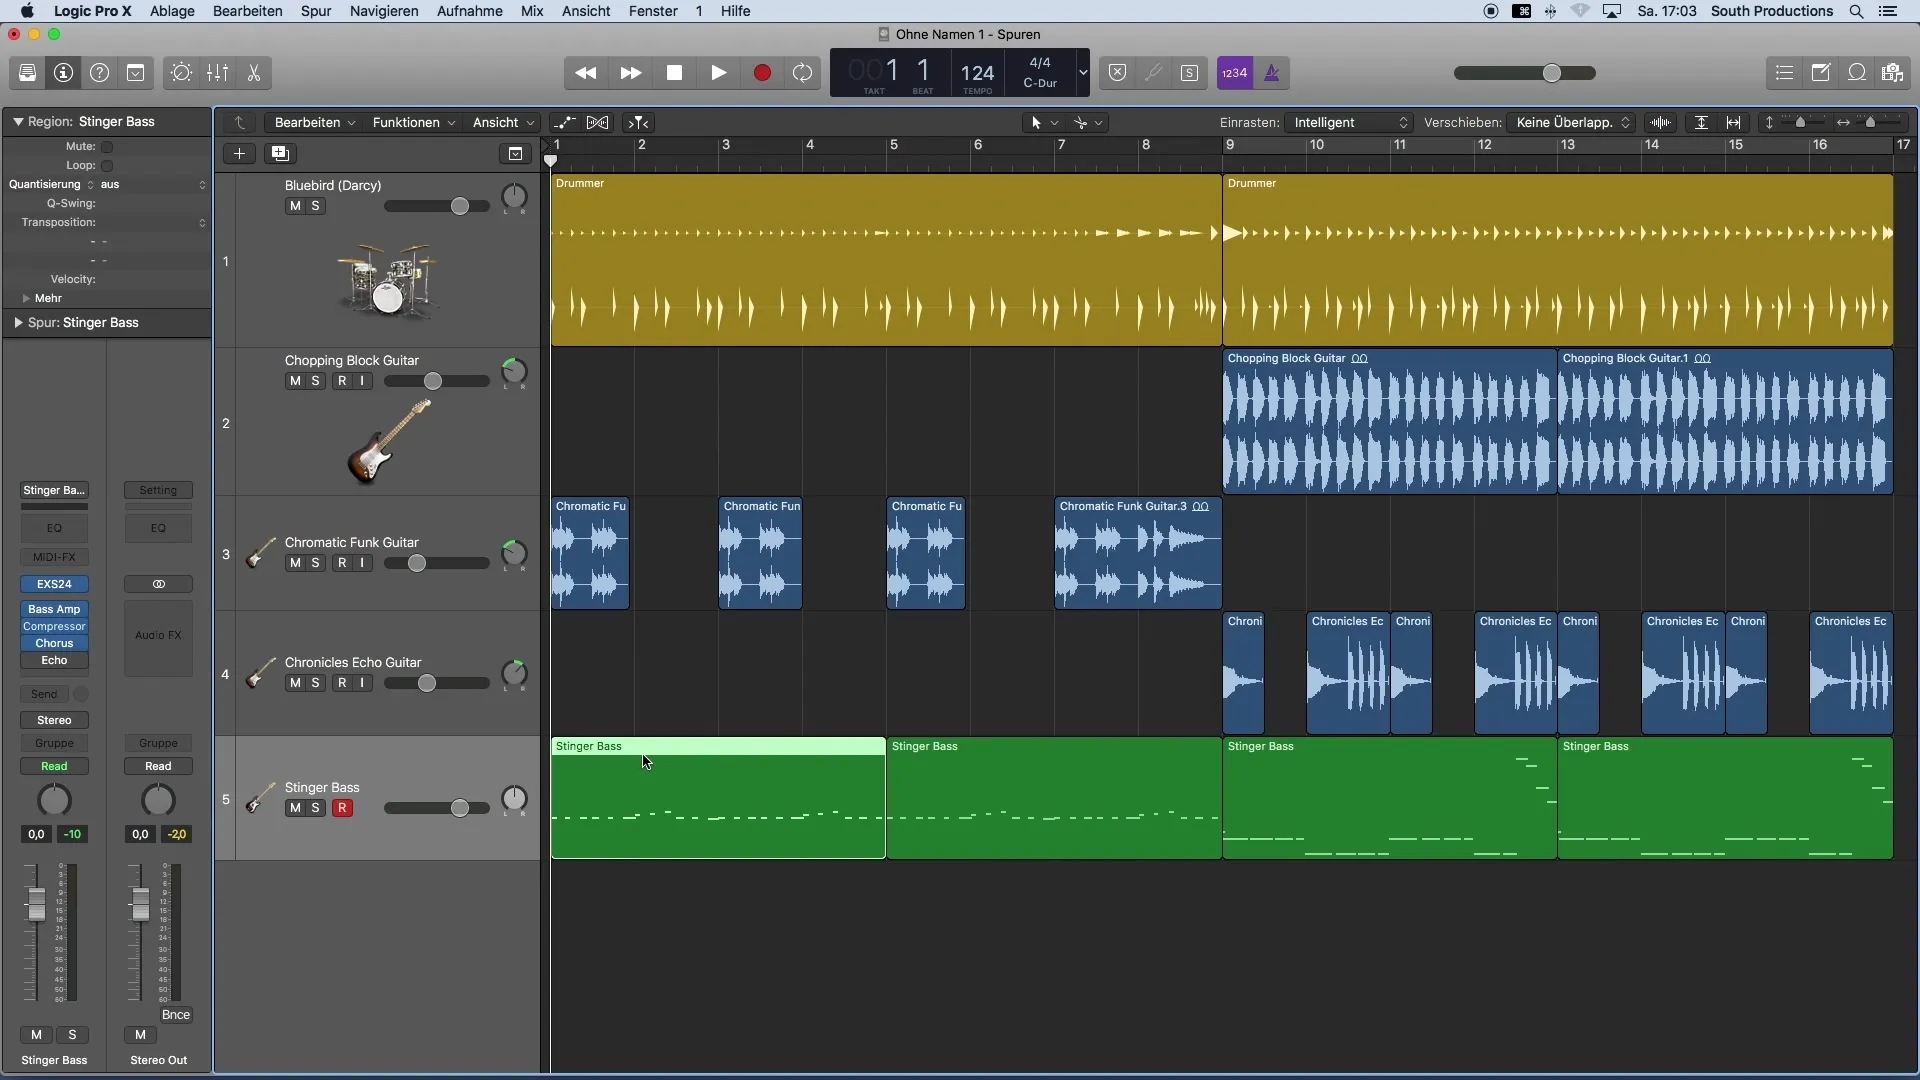Mute the Stinger Bass track
Viewport: 1920px width, 1080px height.
click(293, 807)
